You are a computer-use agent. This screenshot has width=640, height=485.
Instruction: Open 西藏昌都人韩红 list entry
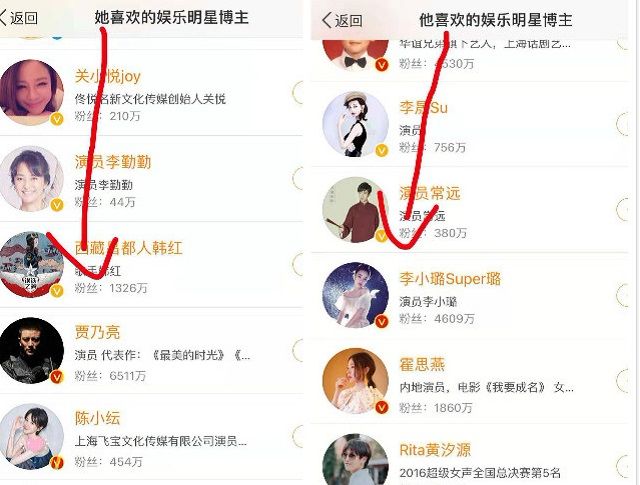pos(151,265)
